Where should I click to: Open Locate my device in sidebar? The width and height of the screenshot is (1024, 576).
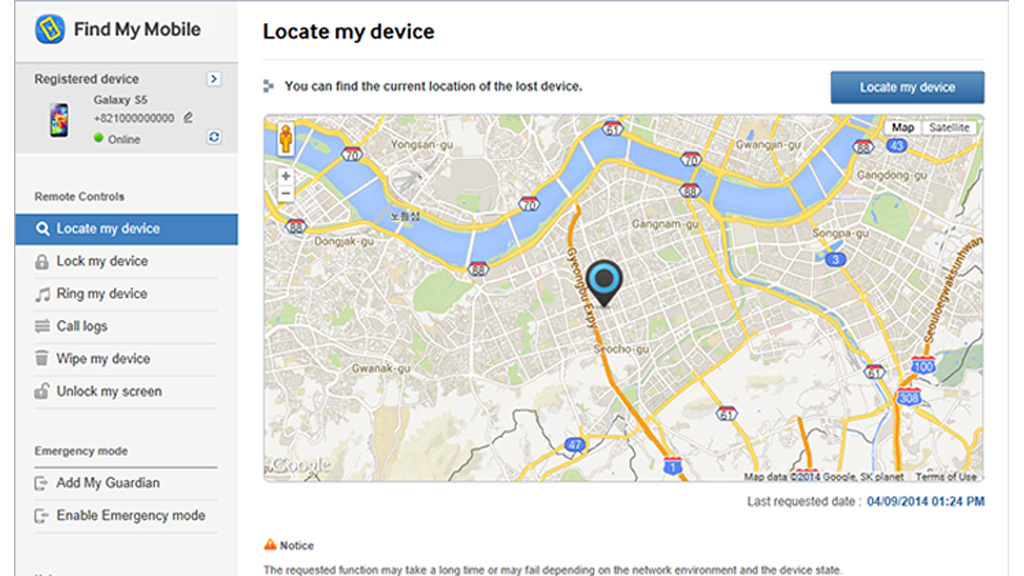pos(107,229)
